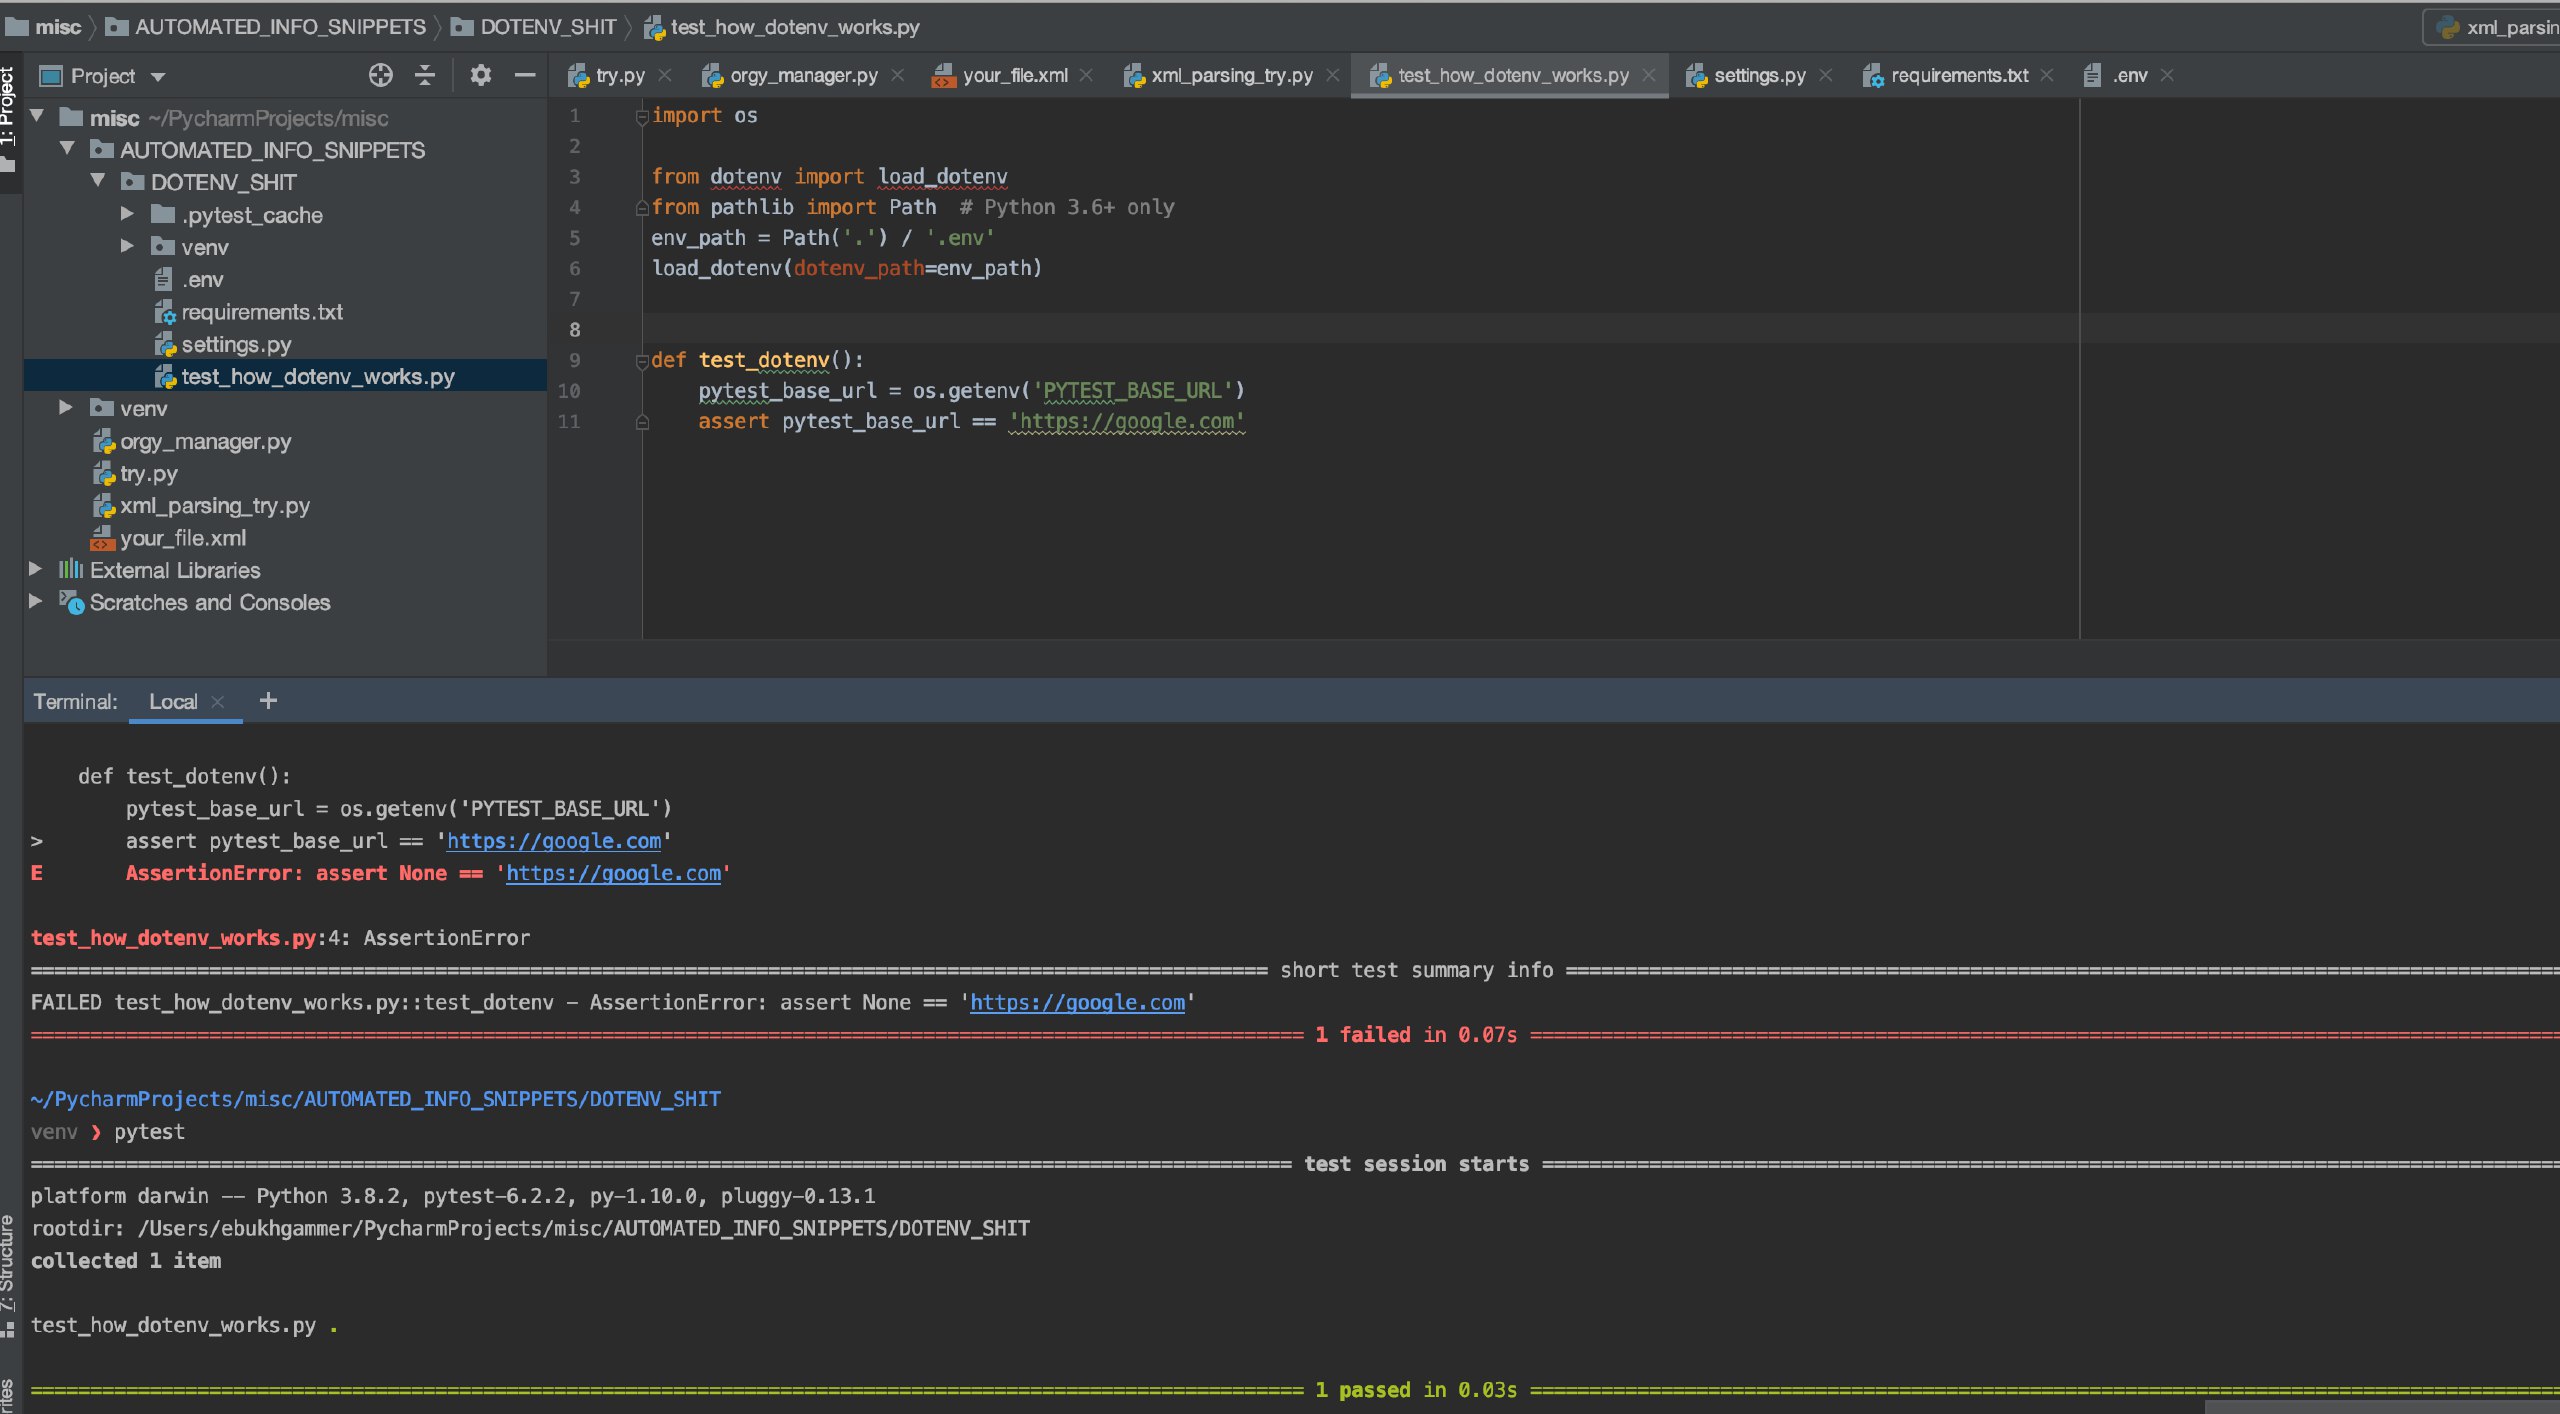
Task: Close the requirements.txt tab
Action: (x=2047, y=75)
